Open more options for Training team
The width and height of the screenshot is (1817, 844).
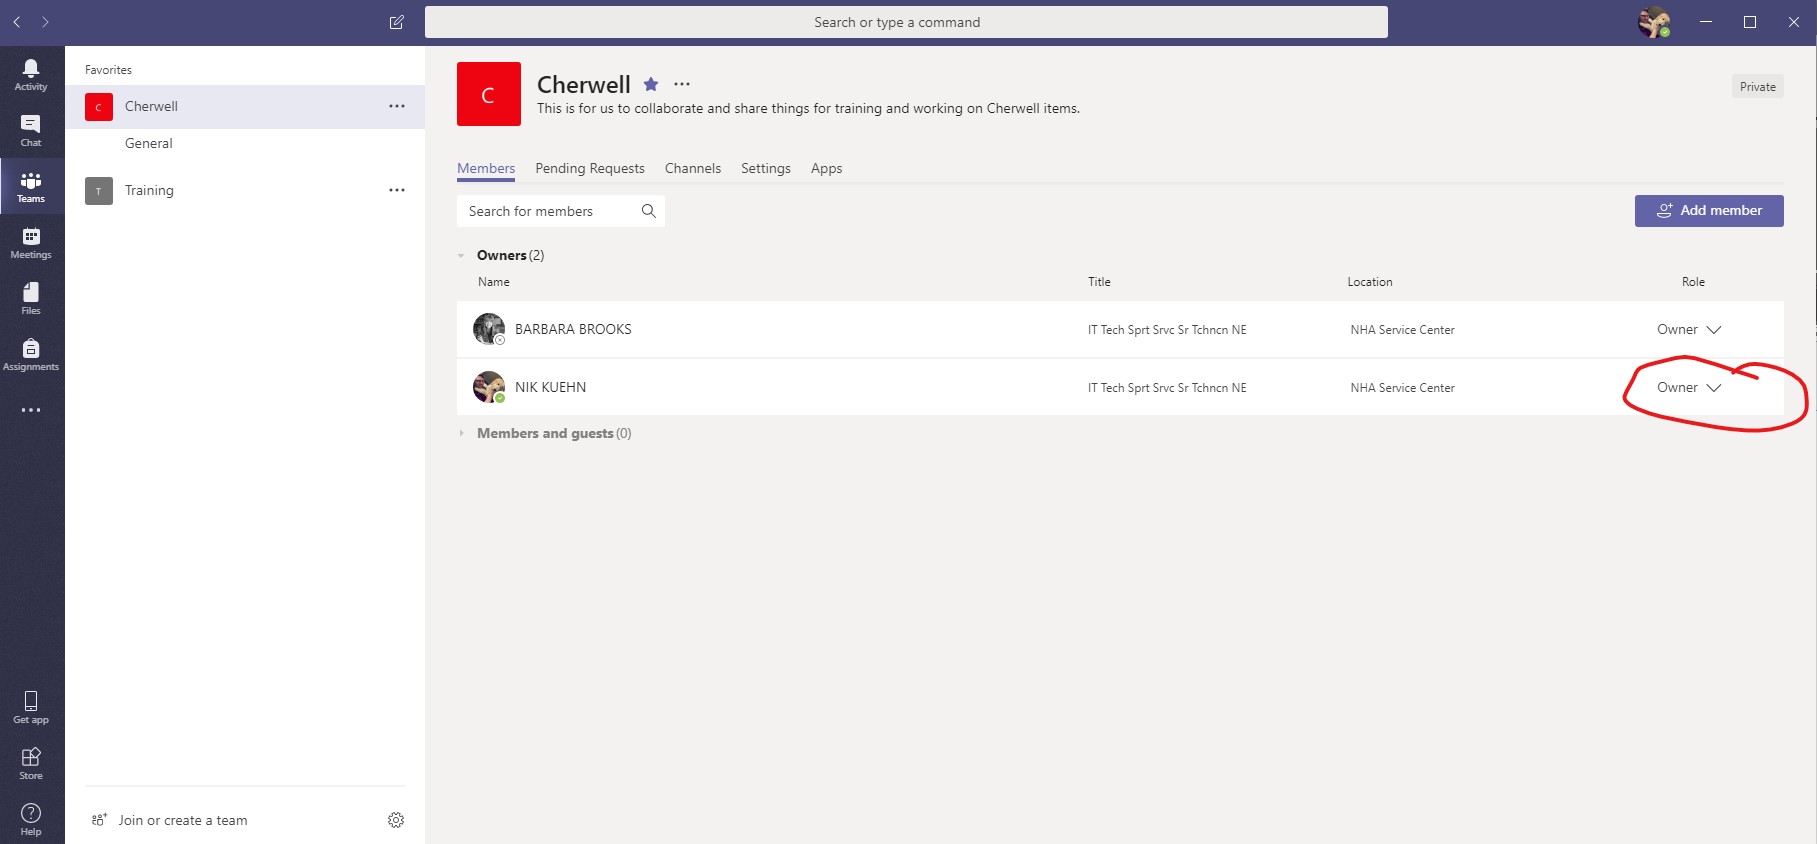pyautogui.click(x=397, y=190)
